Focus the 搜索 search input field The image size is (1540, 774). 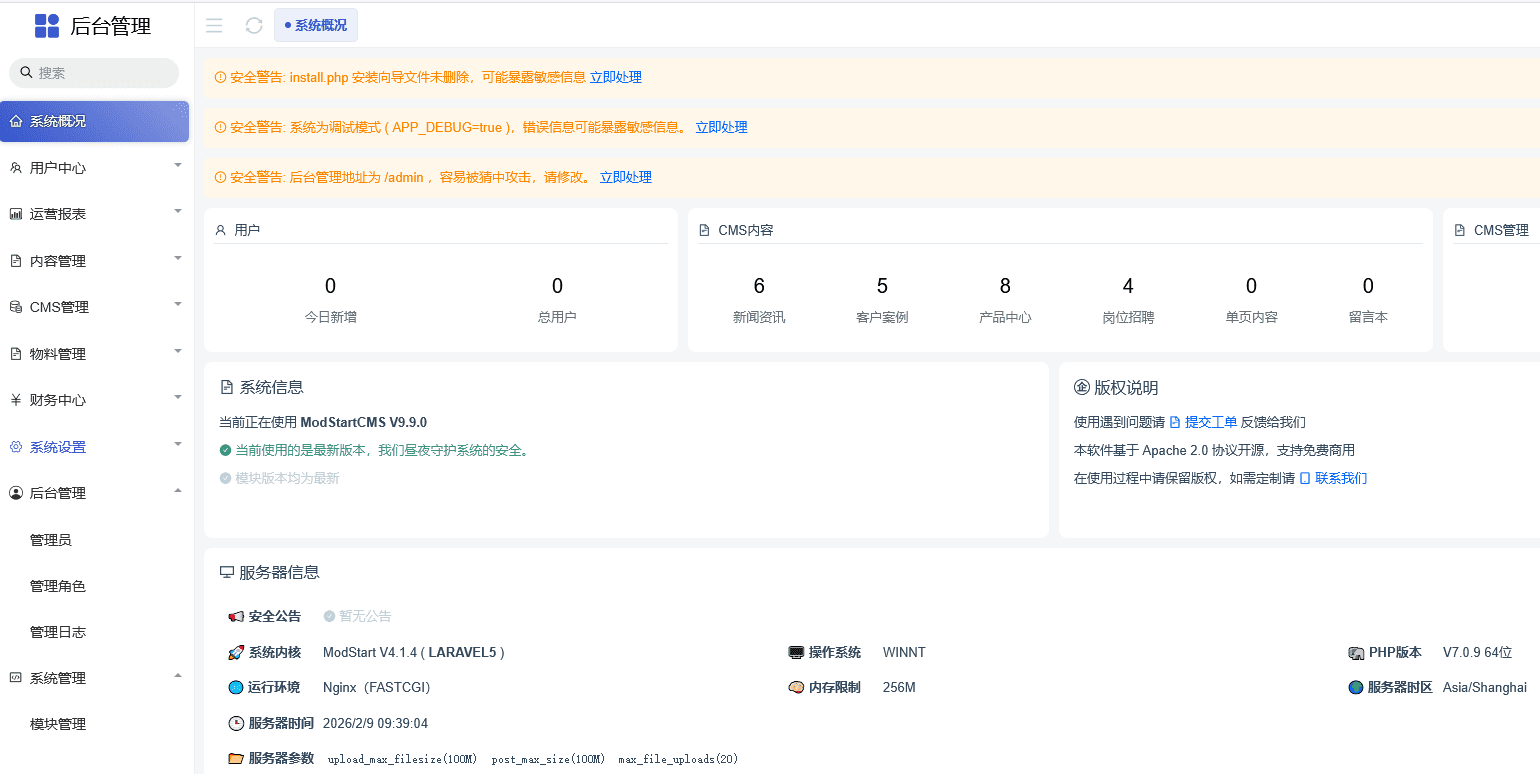pos(100,73)
